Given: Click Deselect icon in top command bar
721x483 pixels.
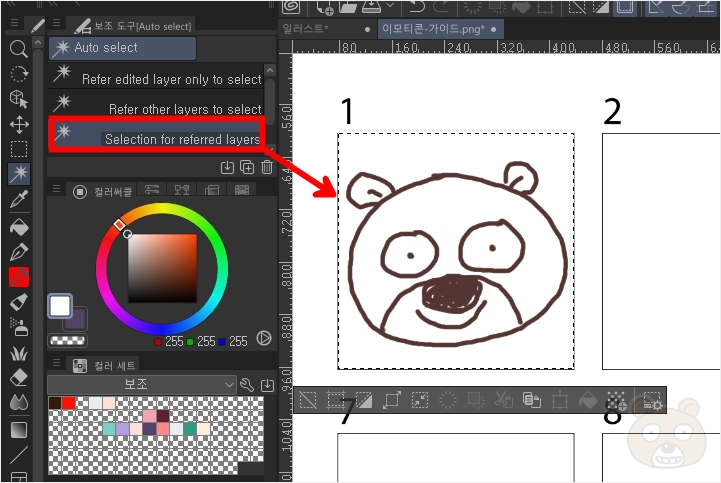Looking at the screenshot, I should (x=578, y=7).
